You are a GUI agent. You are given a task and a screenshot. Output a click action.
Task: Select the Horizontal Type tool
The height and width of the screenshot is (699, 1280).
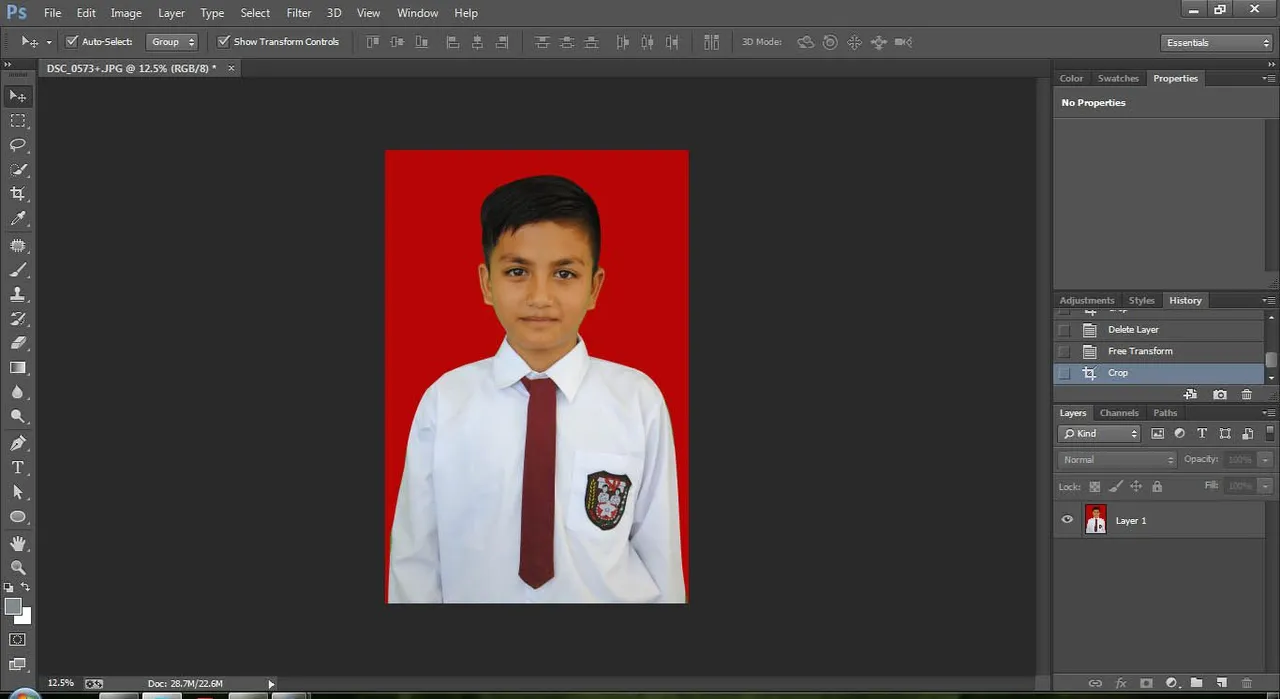pyautogui.click(x=18, y=467)
